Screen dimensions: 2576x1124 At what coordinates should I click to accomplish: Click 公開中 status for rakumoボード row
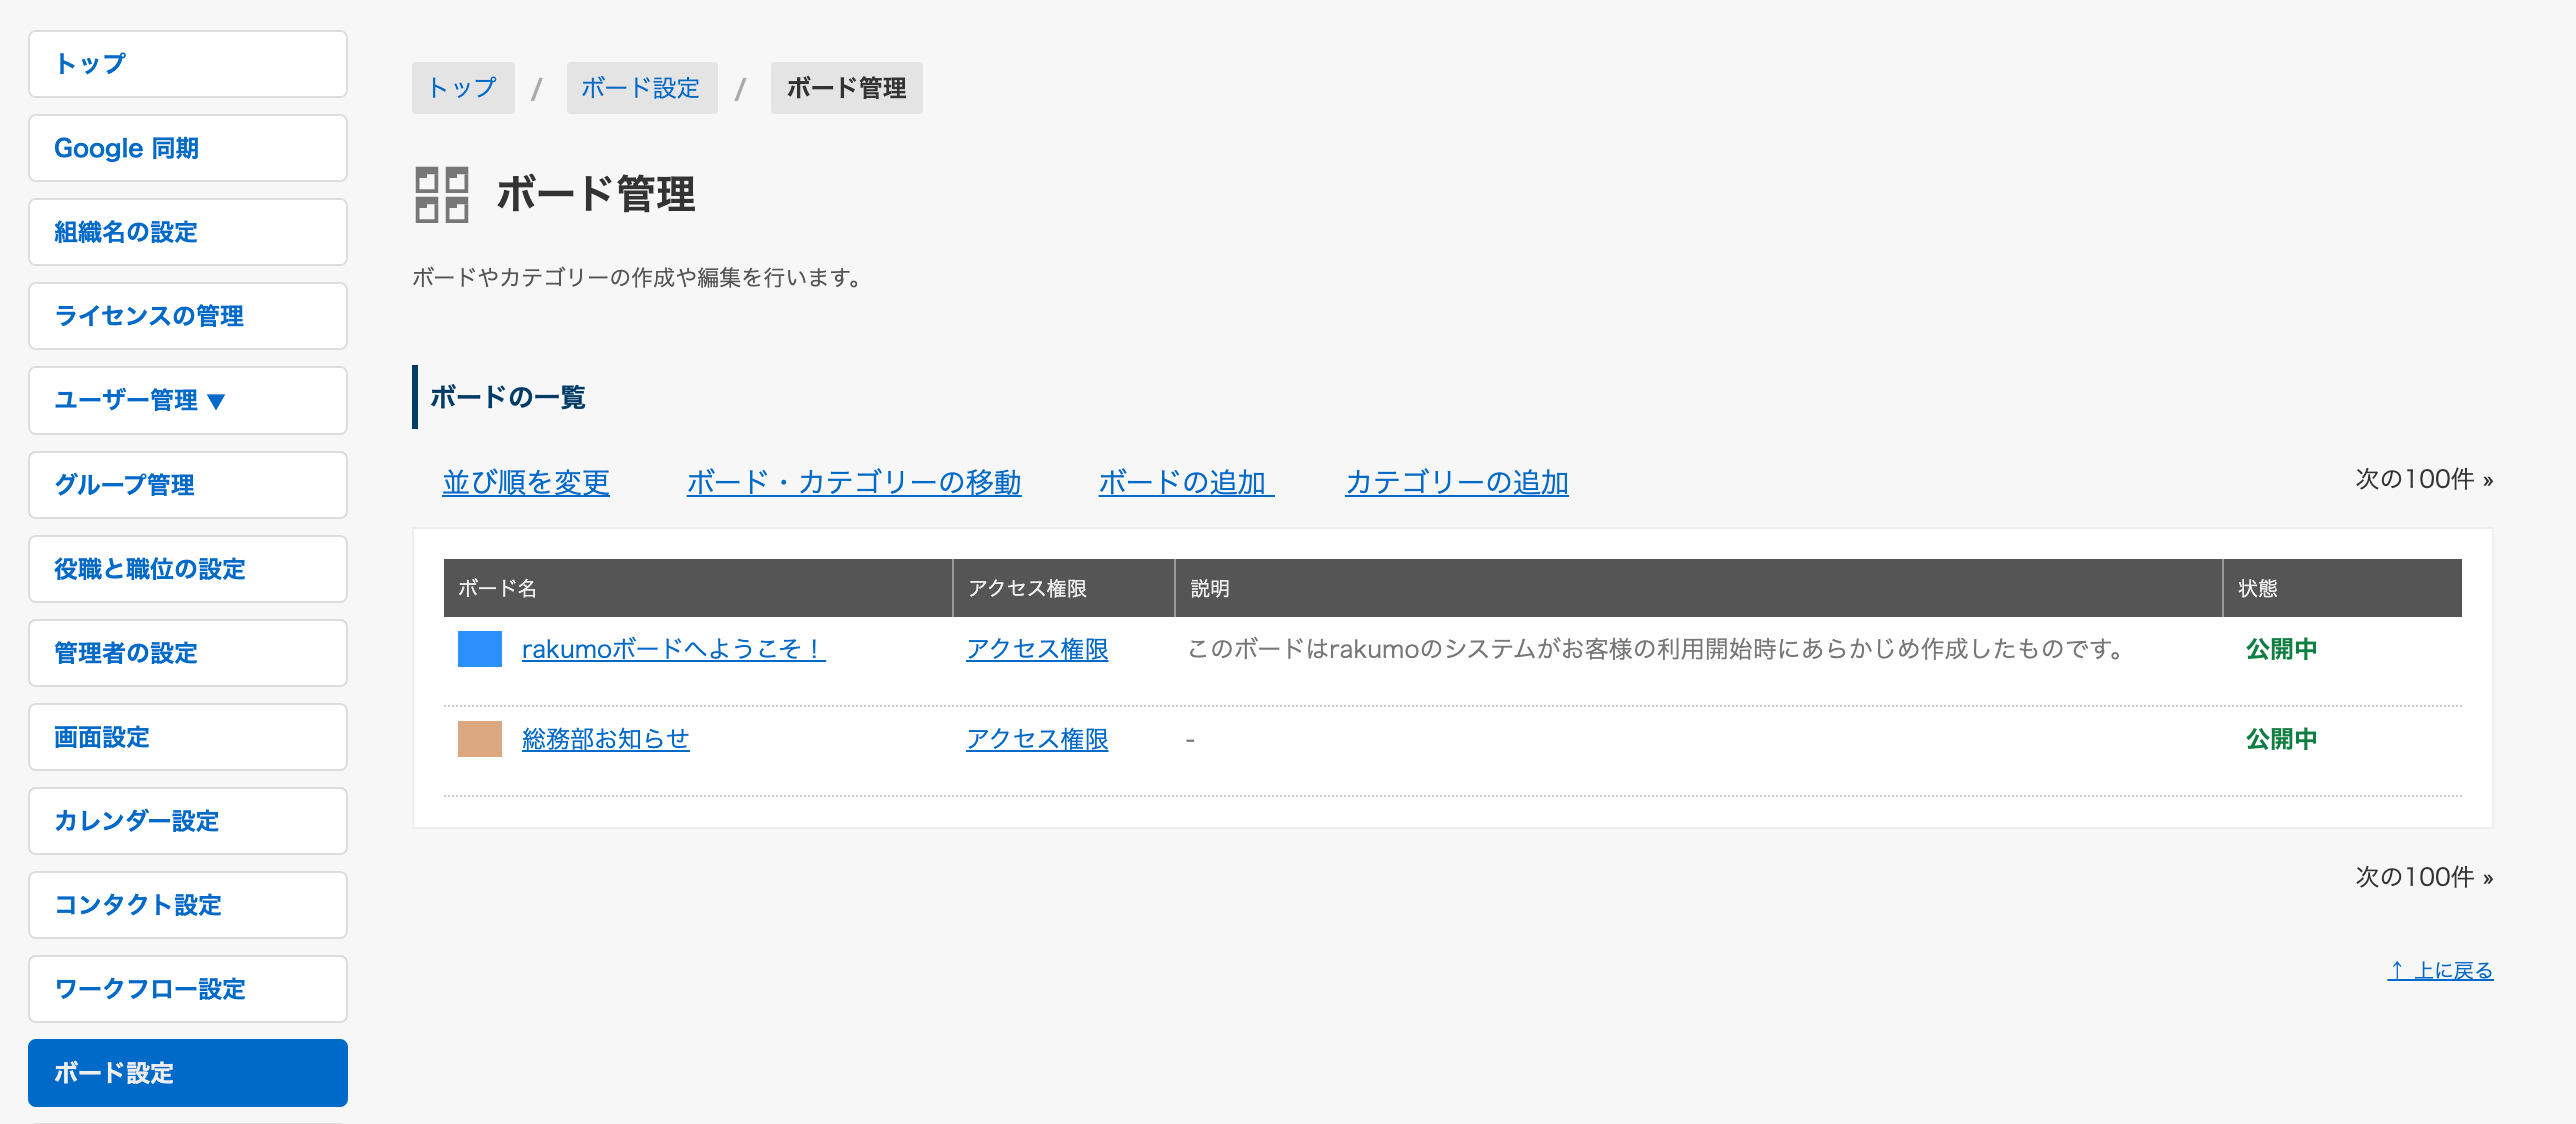2281,649
